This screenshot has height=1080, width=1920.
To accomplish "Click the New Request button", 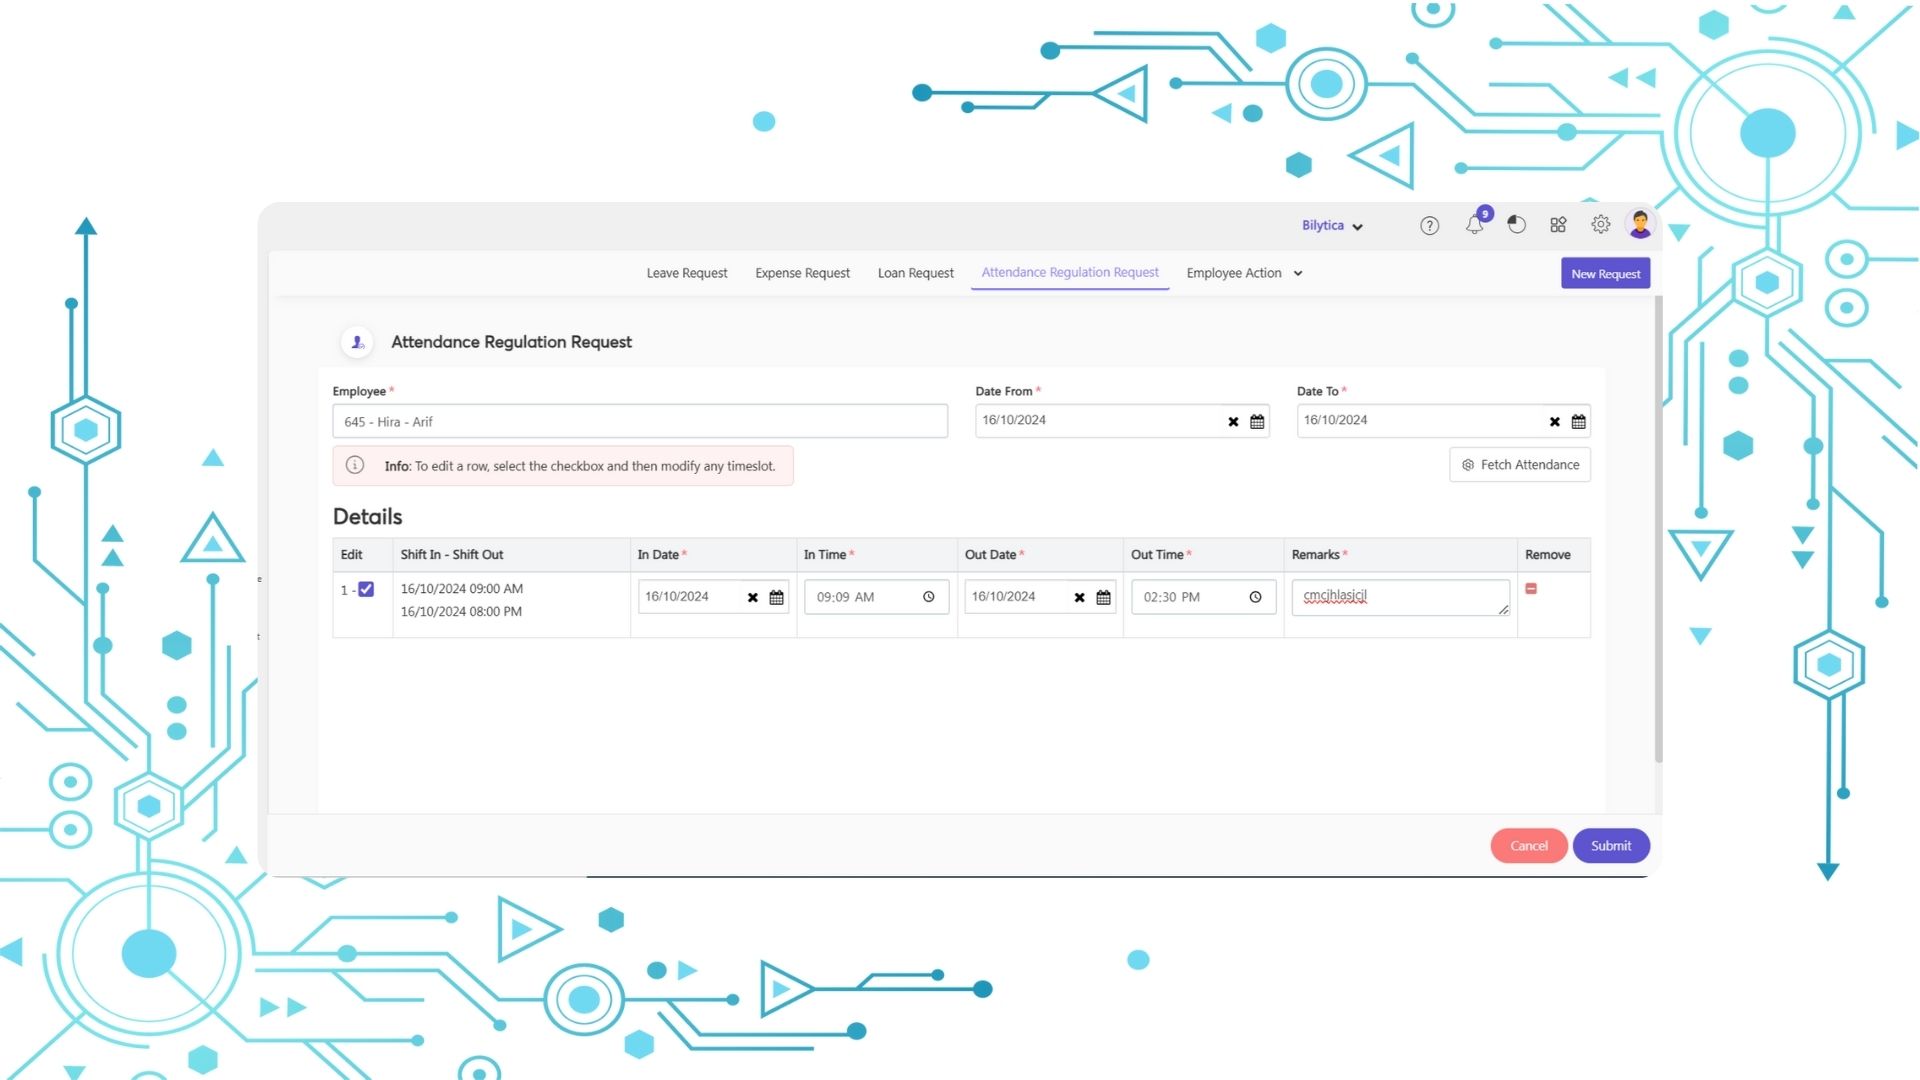I will 1605,273.
